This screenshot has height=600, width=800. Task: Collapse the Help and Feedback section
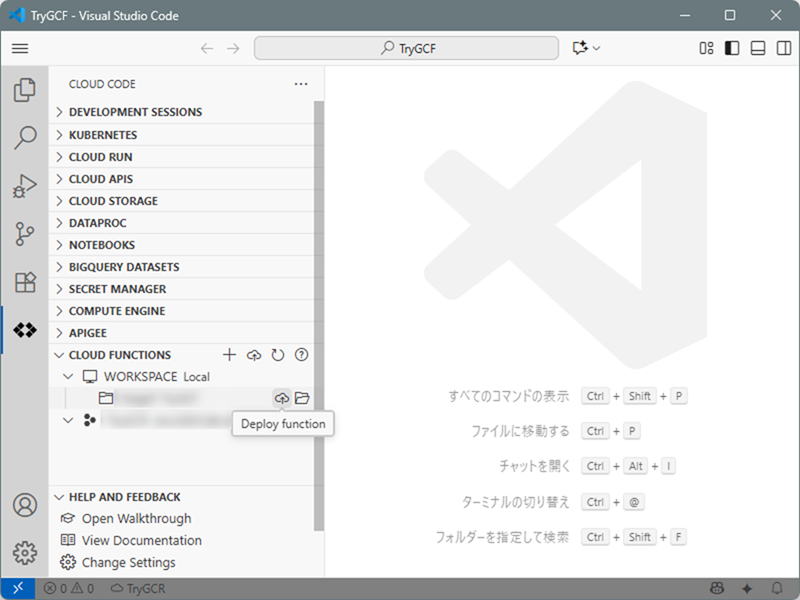click(181, 497)
